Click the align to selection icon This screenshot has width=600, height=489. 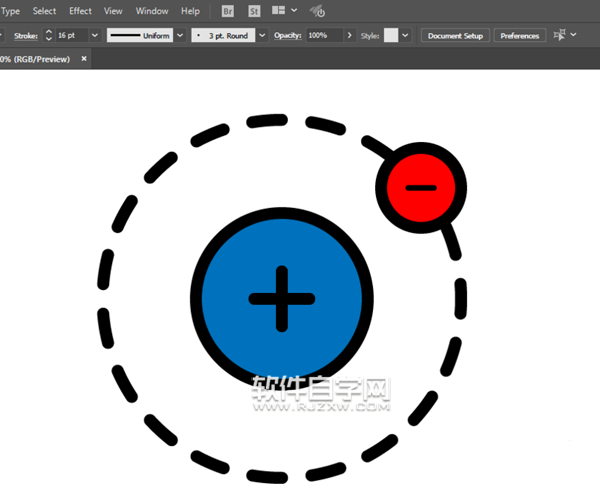559,35
